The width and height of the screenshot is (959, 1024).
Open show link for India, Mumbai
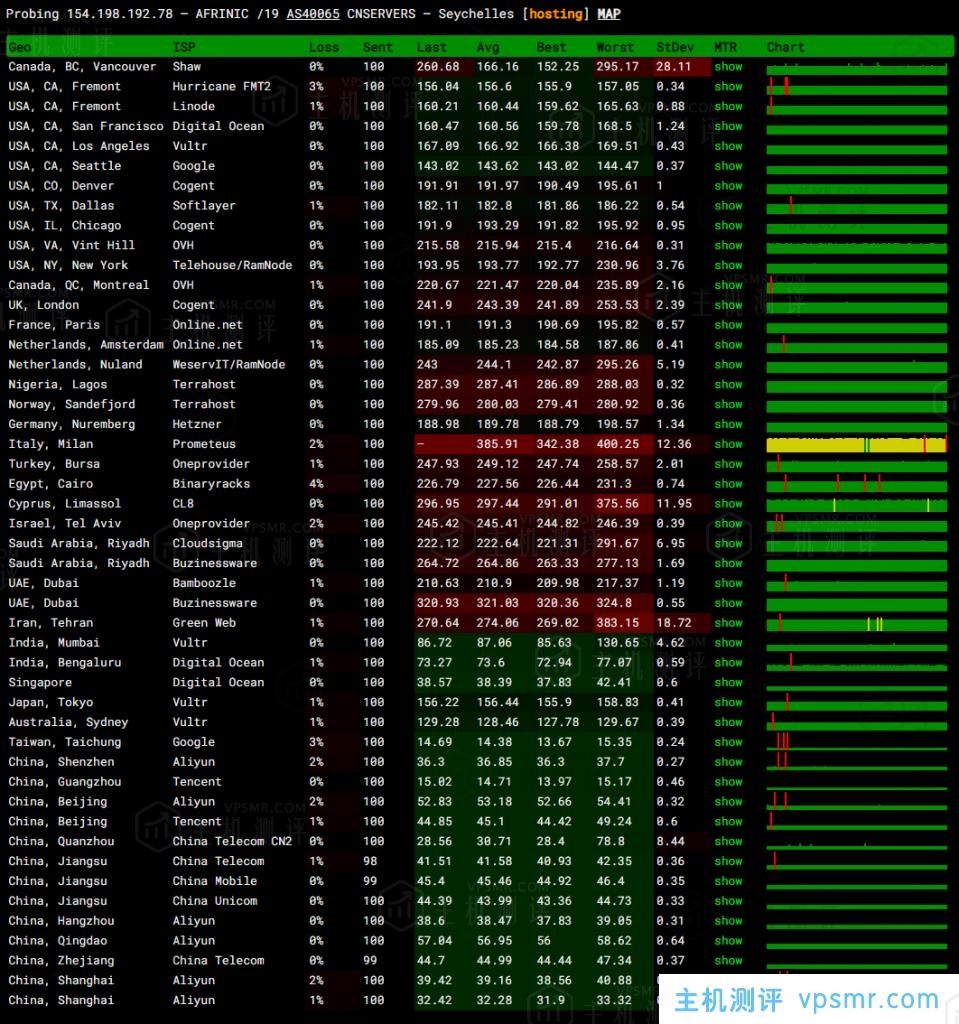728,643
